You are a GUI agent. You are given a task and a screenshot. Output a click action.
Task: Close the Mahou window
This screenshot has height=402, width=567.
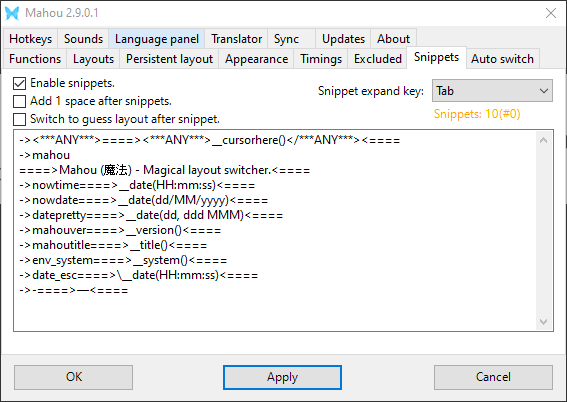point(551,13)
